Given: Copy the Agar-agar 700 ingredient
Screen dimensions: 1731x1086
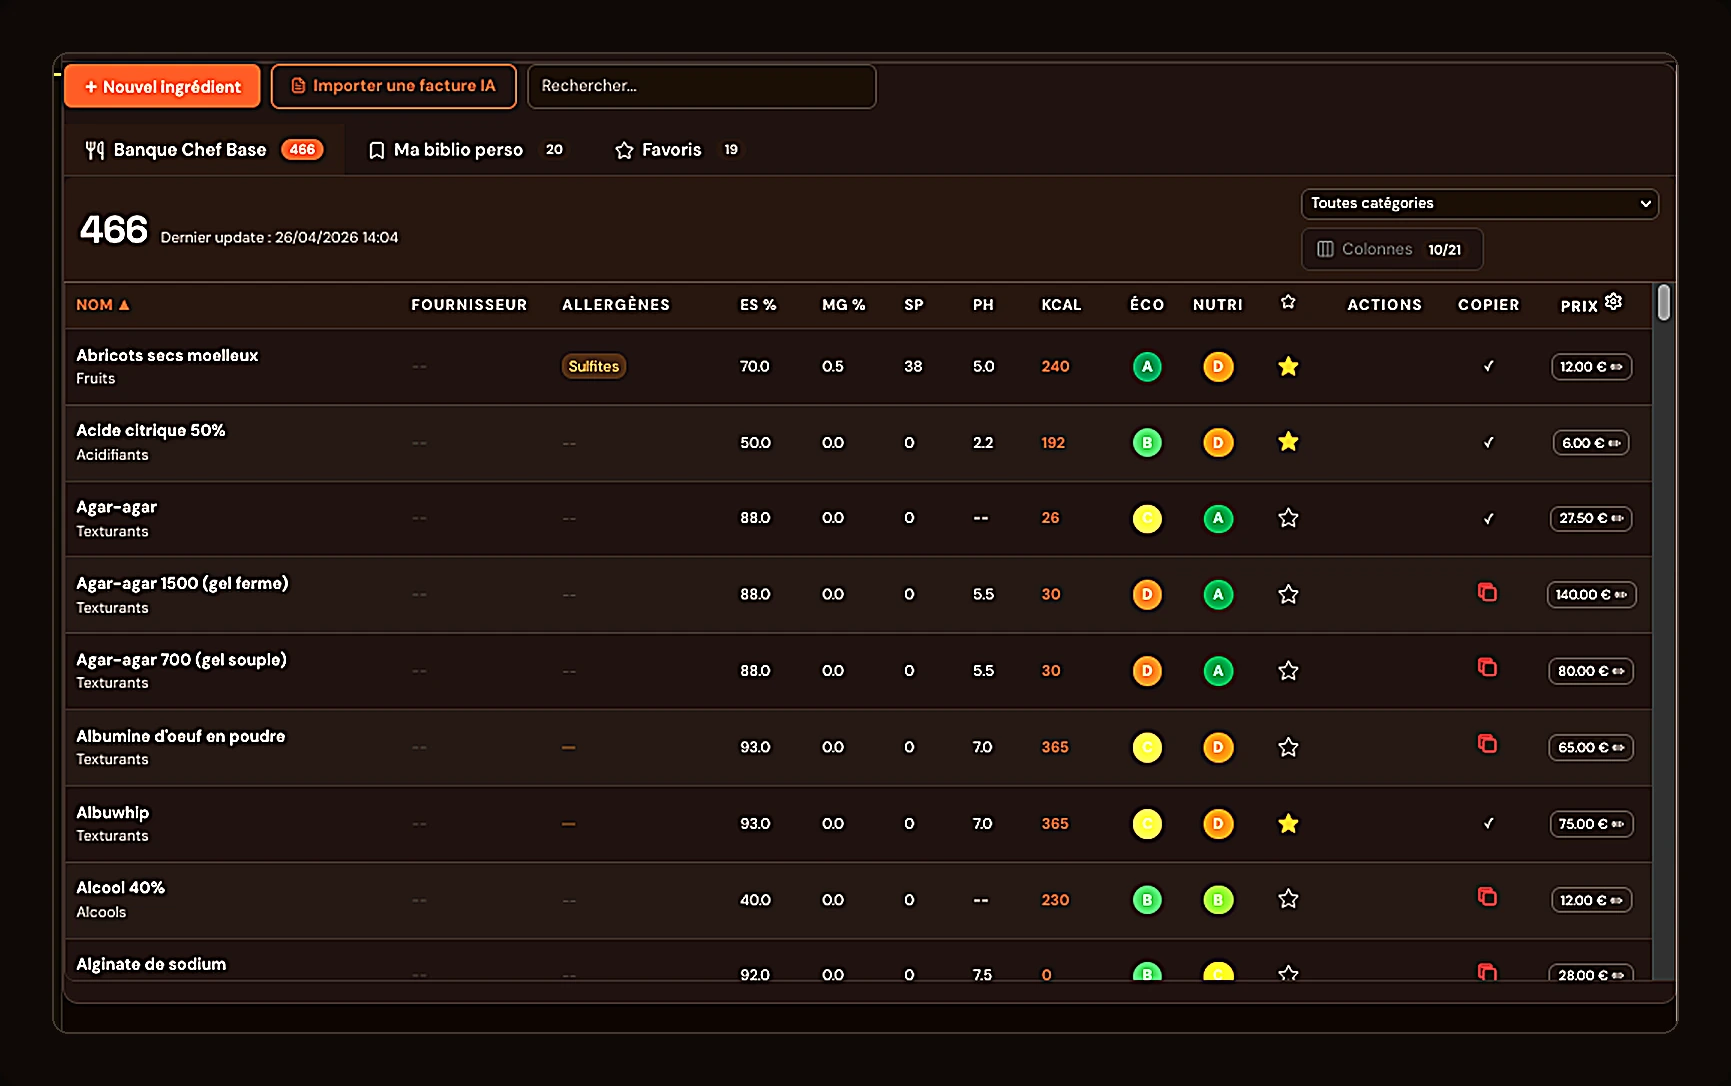Looking at the screenshot, I should [x=1487, y=667].
